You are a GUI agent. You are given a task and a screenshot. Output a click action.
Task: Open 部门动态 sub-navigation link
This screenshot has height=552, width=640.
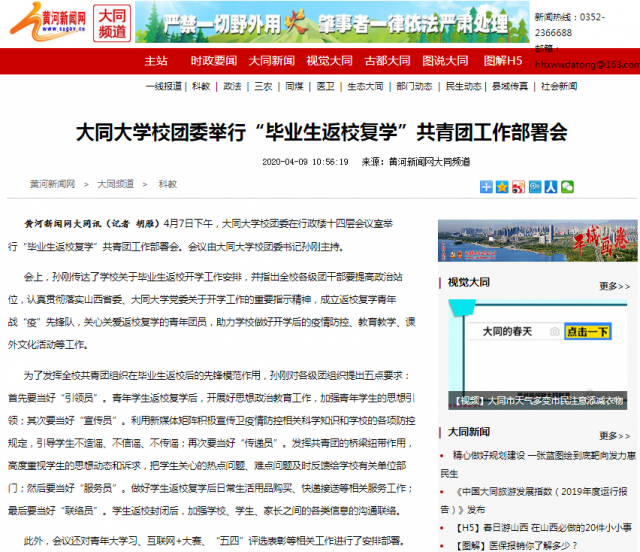(414, 86)
